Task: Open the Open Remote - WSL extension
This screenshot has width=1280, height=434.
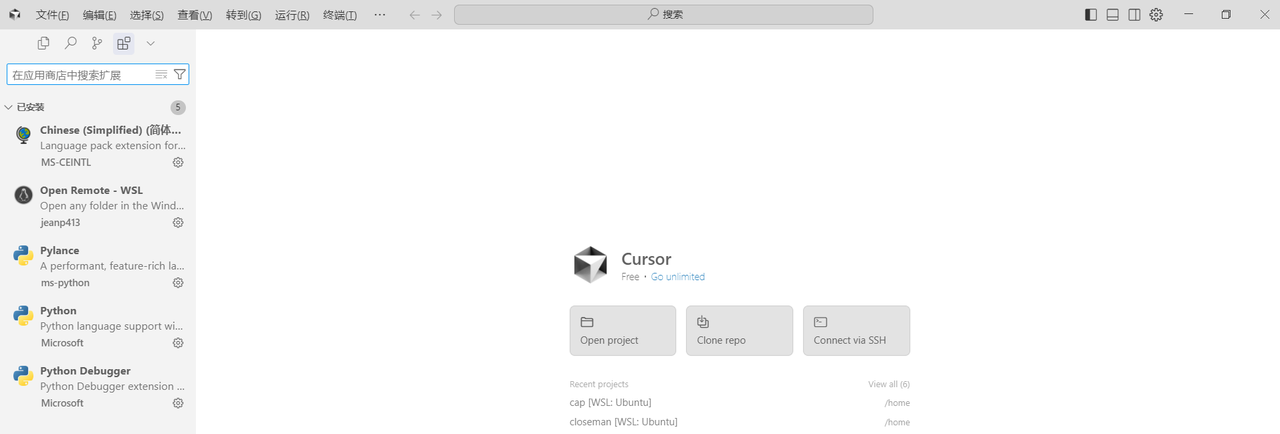Action: tap(98, 205)
